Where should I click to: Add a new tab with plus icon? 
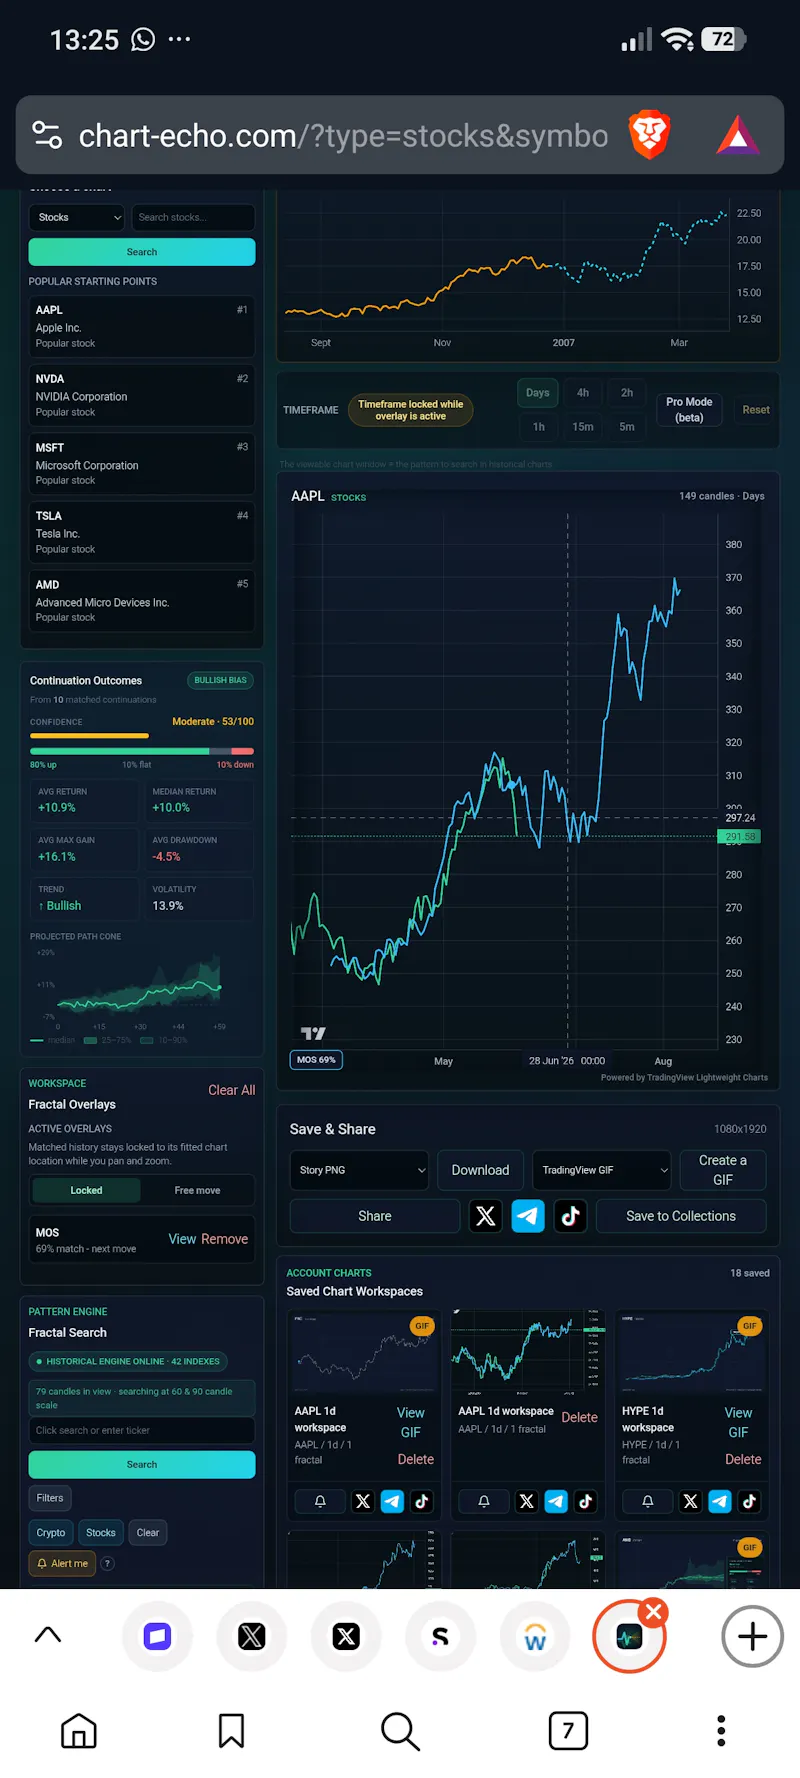coord(752,1637)
